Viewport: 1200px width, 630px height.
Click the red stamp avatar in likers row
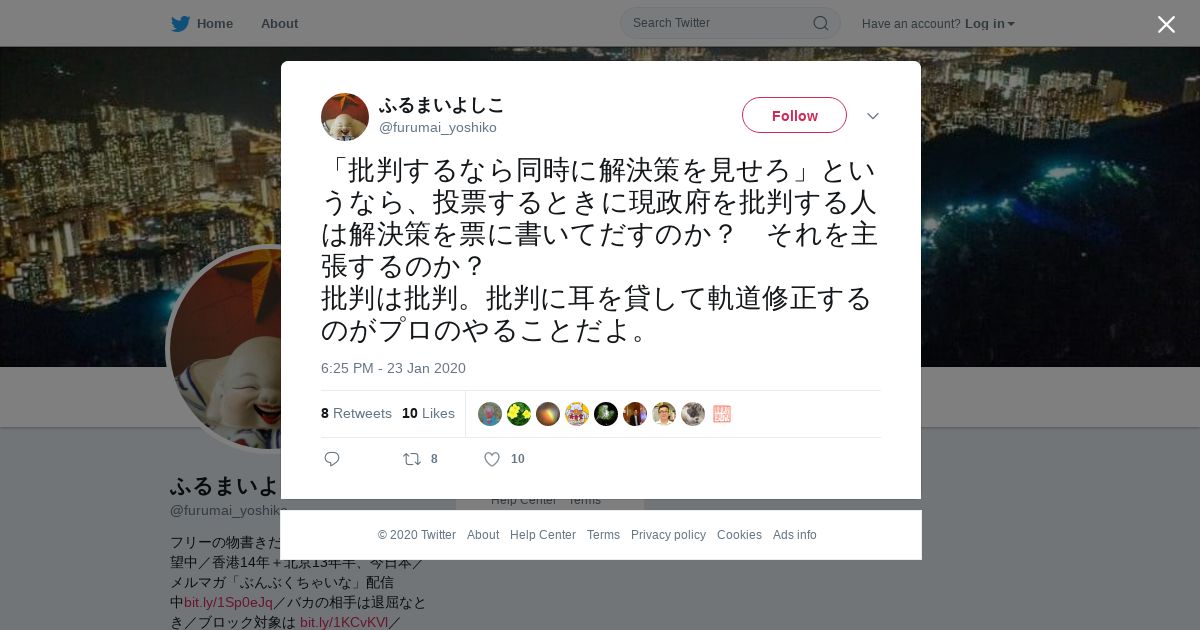722,414
